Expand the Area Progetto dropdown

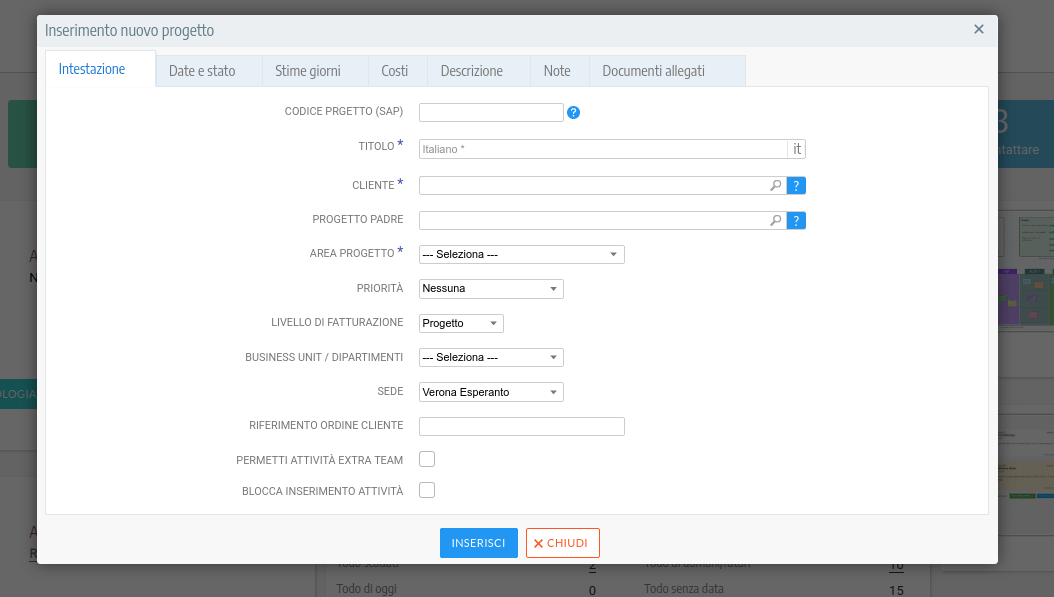(521, 255)
